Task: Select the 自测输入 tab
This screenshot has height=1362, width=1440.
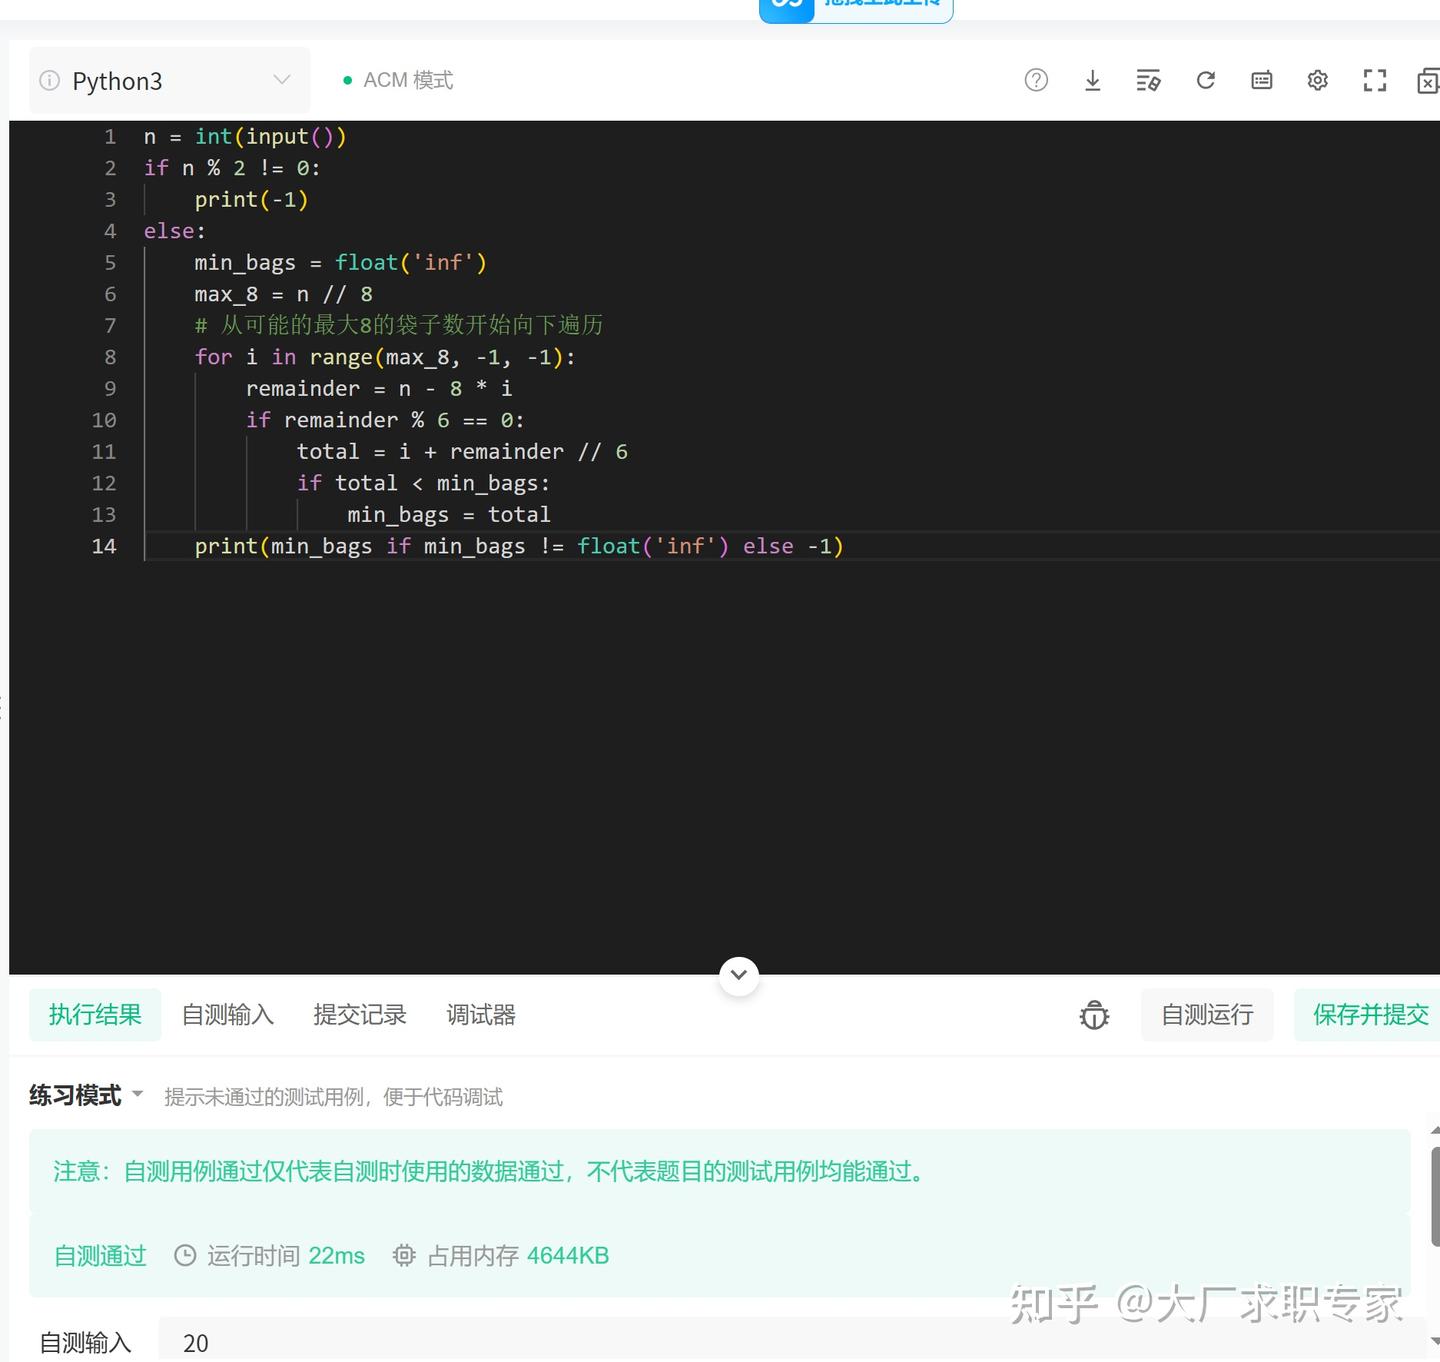Action: click(227, 1014)
